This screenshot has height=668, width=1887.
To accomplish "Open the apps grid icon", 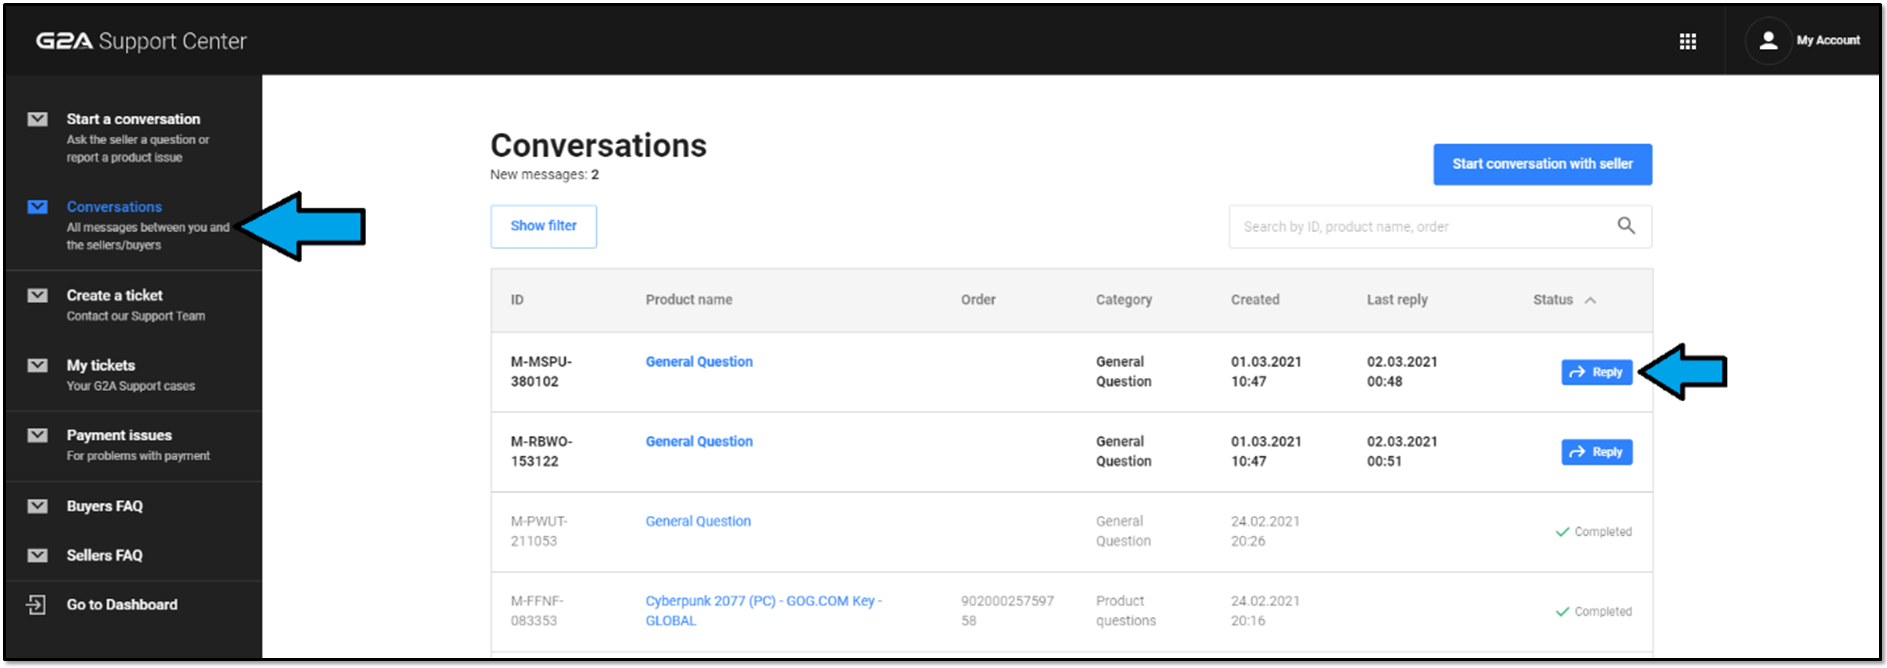I will 1687,41.
